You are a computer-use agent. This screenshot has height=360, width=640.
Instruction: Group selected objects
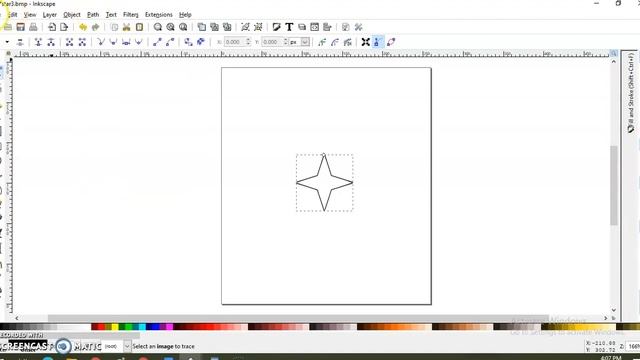[x=245, y=27]
